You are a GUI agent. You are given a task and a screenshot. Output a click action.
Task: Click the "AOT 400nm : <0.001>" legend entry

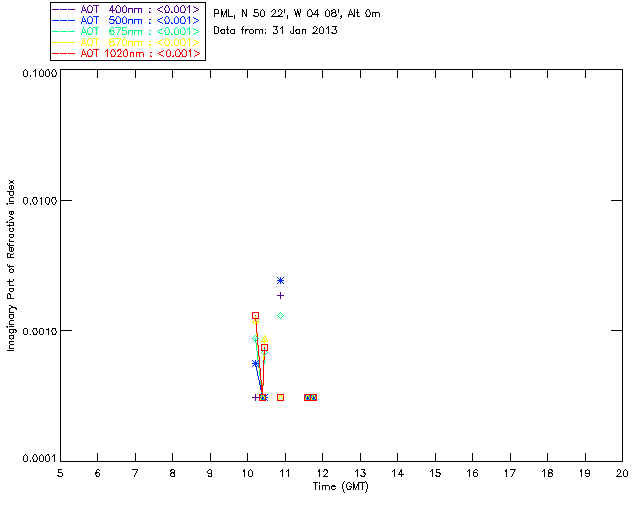127,9
